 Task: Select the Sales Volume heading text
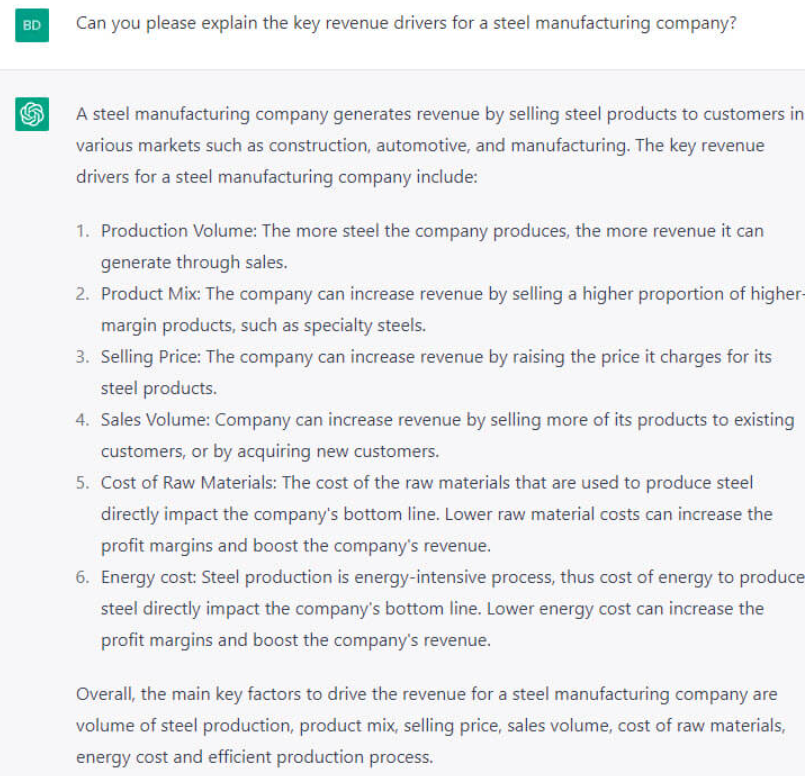tap(154, 420)
